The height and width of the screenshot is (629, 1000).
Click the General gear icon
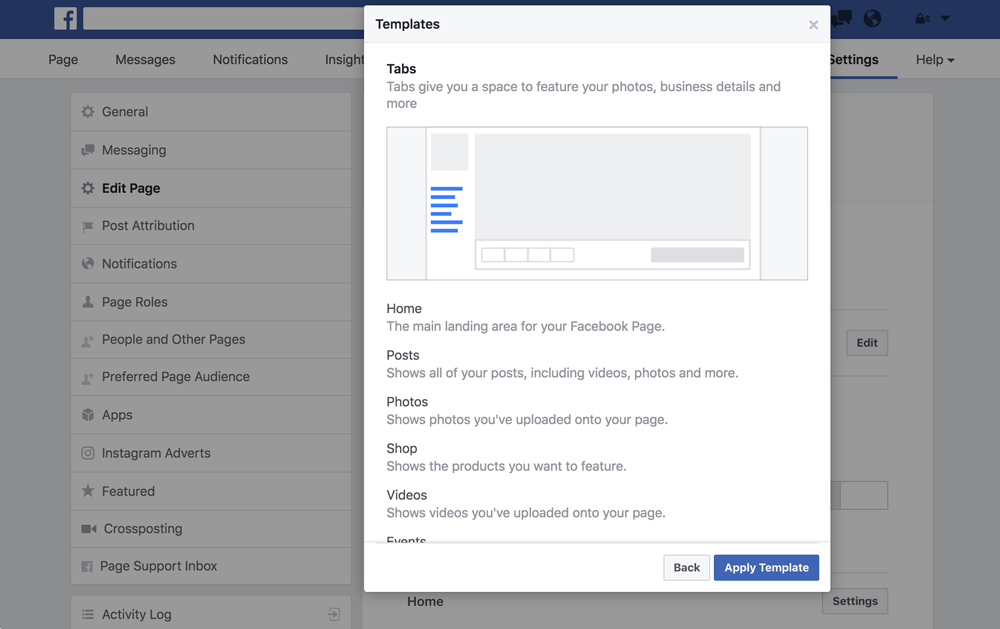[88, 112]
